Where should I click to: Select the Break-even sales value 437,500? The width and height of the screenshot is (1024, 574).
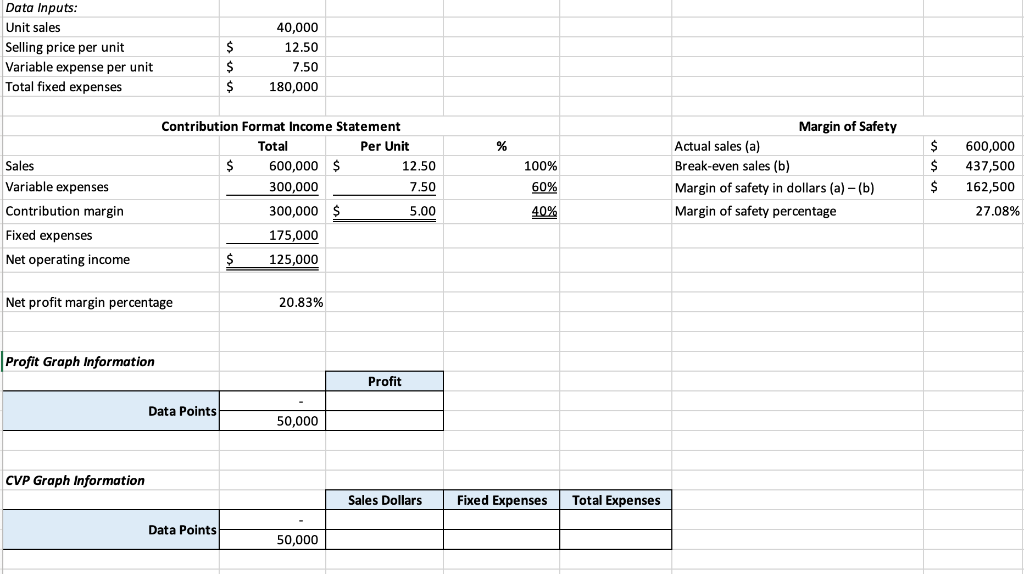[x=990, y=166]
